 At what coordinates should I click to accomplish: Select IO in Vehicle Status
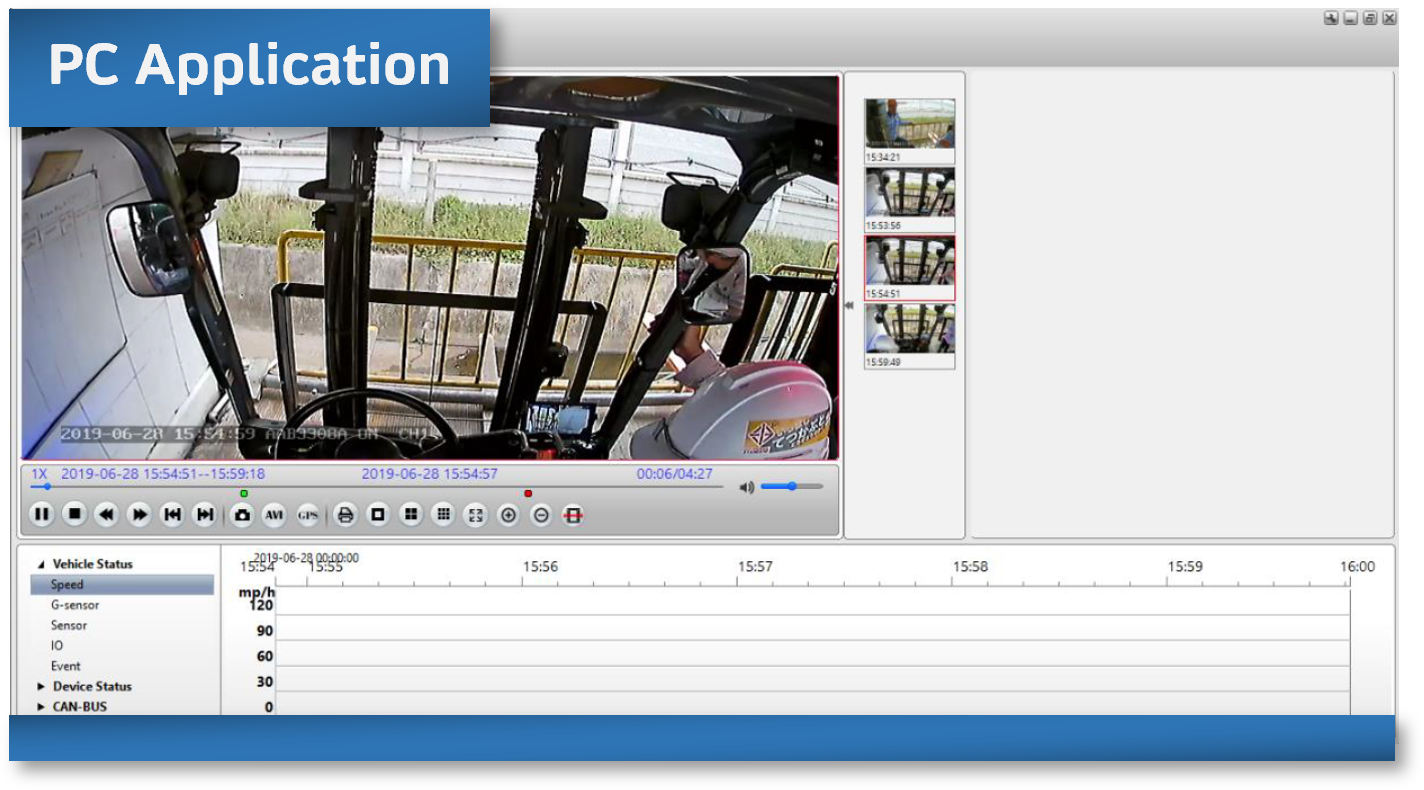click(57, 645)
